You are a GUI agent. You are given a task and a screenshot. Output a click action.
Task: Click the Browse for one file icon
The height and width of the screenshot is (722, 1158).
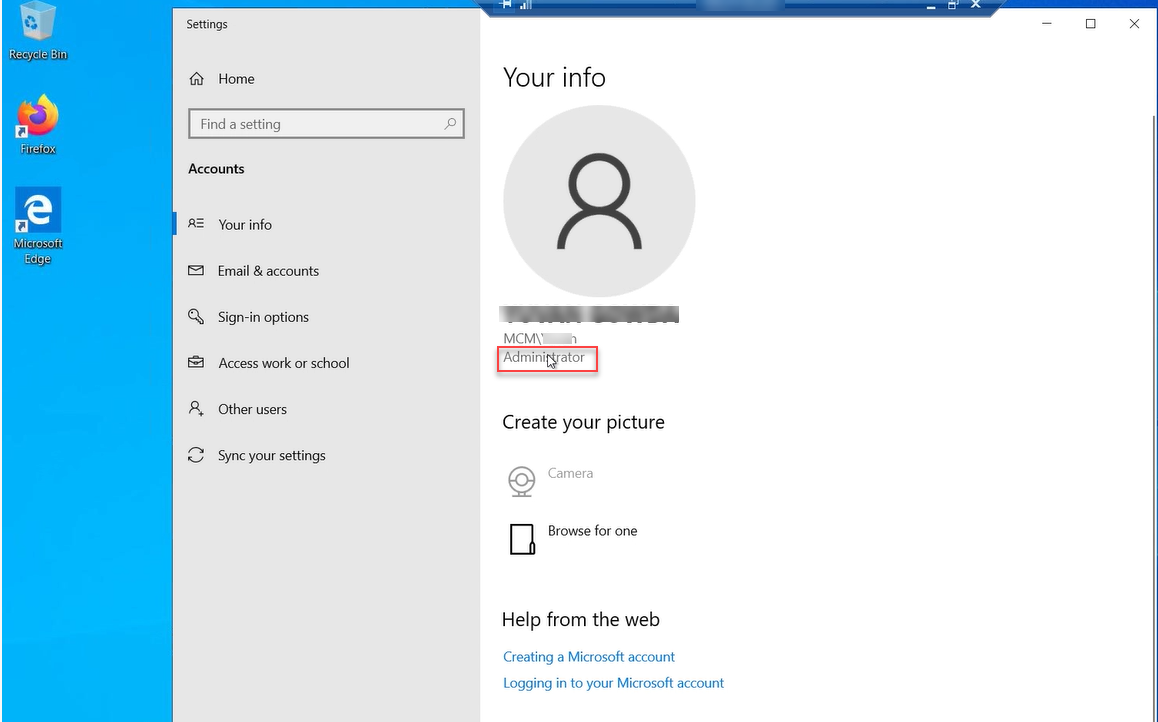pyautogui.click(x=521, y=539)
